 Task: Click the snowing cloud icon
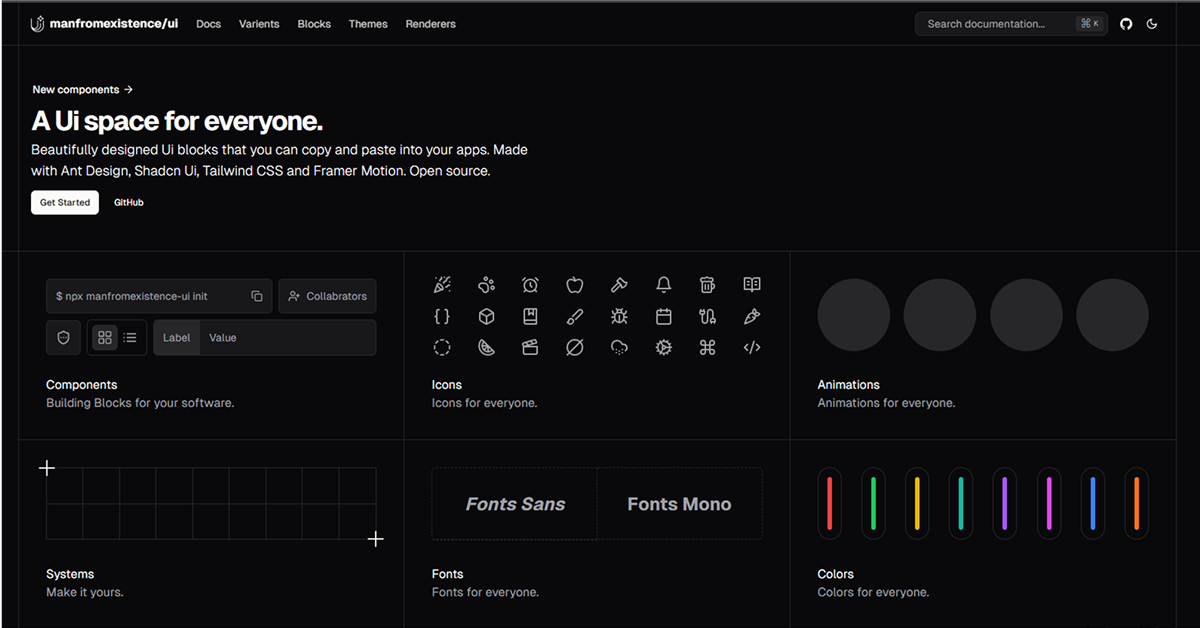tap(619, 347)
